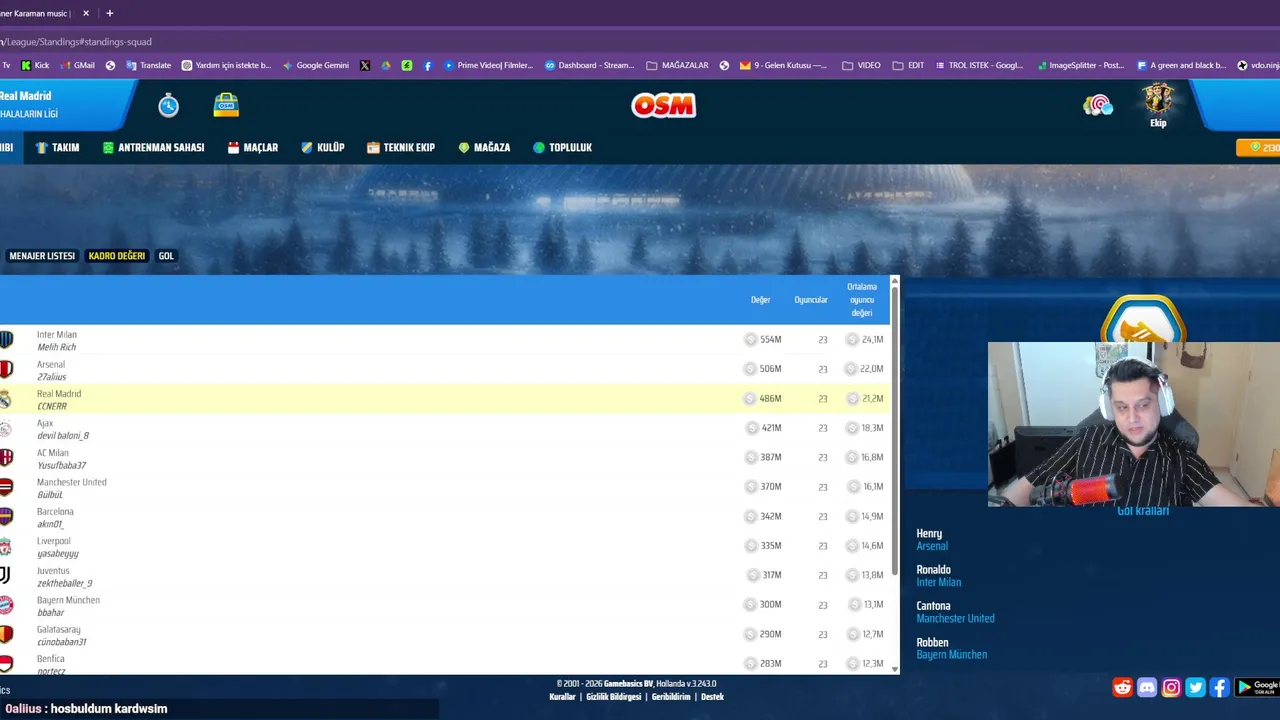Open the MAÇLAR menu
Screen dimensions: 1280x720
point(253,147)
